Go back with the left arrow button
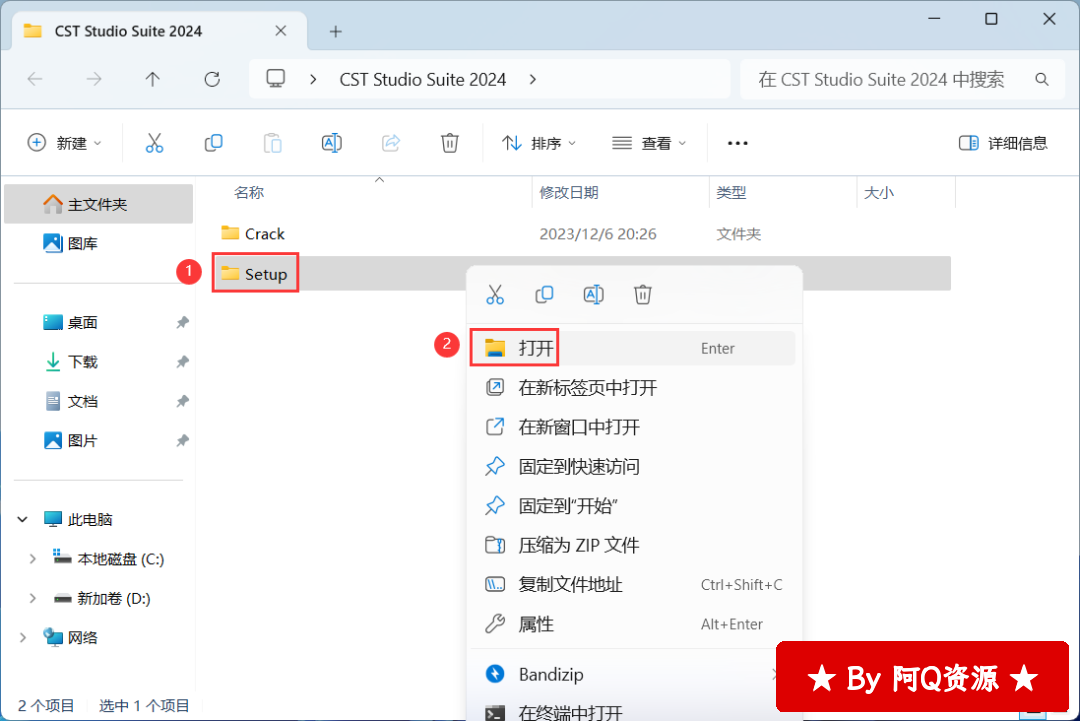 (x=35, y=79)
